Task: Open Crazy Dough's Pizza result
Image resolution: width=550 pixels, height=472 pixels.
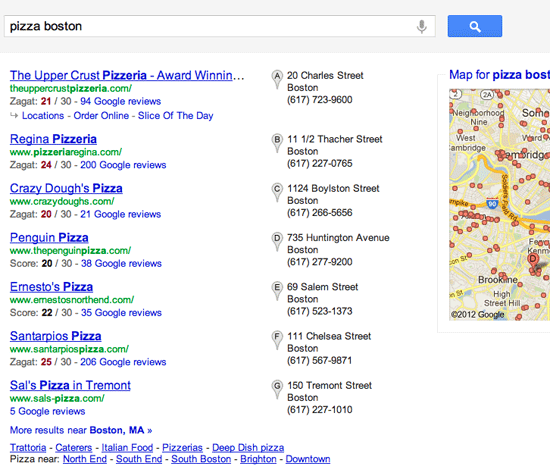Action: click(x=66, y=188)
